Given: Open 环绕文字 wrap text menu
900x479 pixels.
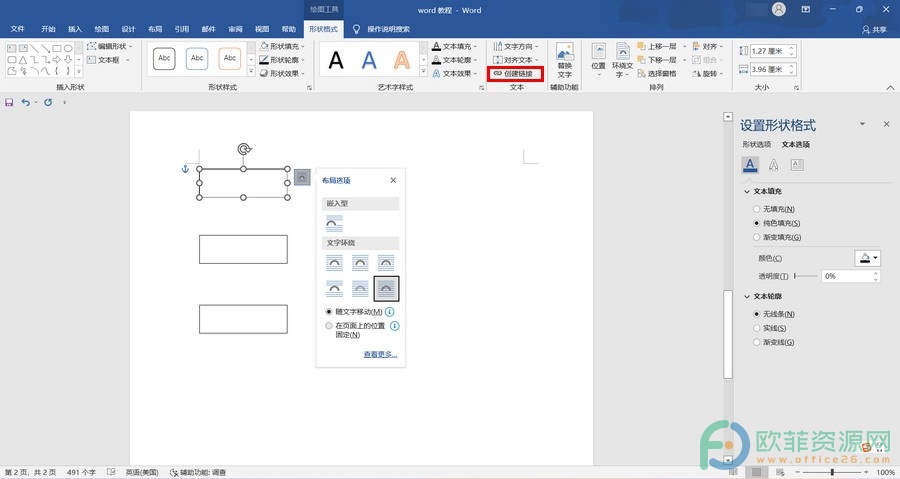Looking at the screenshot, I should pos(622,60).
